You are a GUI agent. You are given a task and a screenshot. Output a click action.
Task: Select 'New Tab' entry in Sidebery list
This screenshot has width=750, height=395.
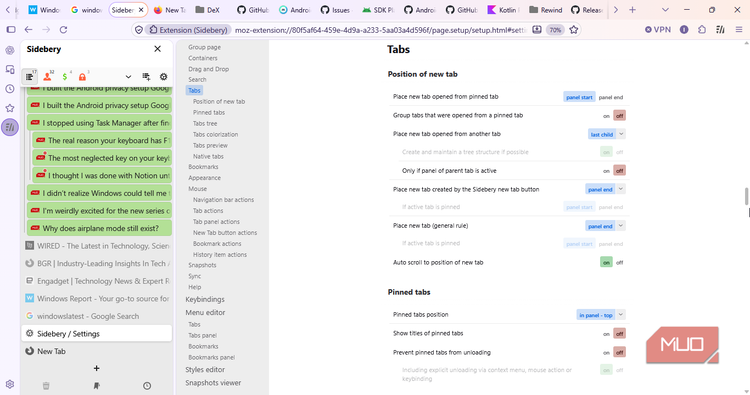tap(97, 351)
